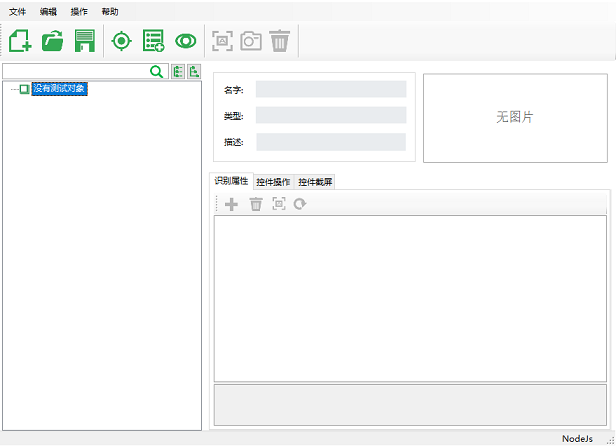Click the refresh icon in properties toolbar
This screenshot has height=446, width=616.
299,204
